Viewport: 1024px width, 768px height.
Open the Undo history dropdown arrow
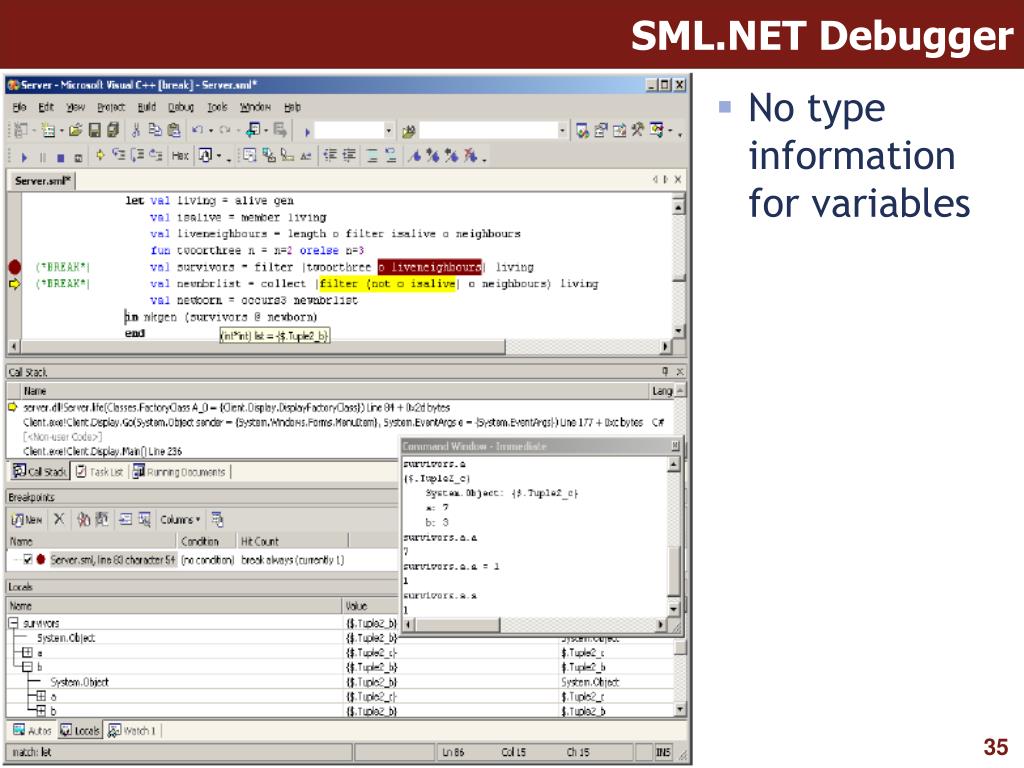[x=210, y=131]
